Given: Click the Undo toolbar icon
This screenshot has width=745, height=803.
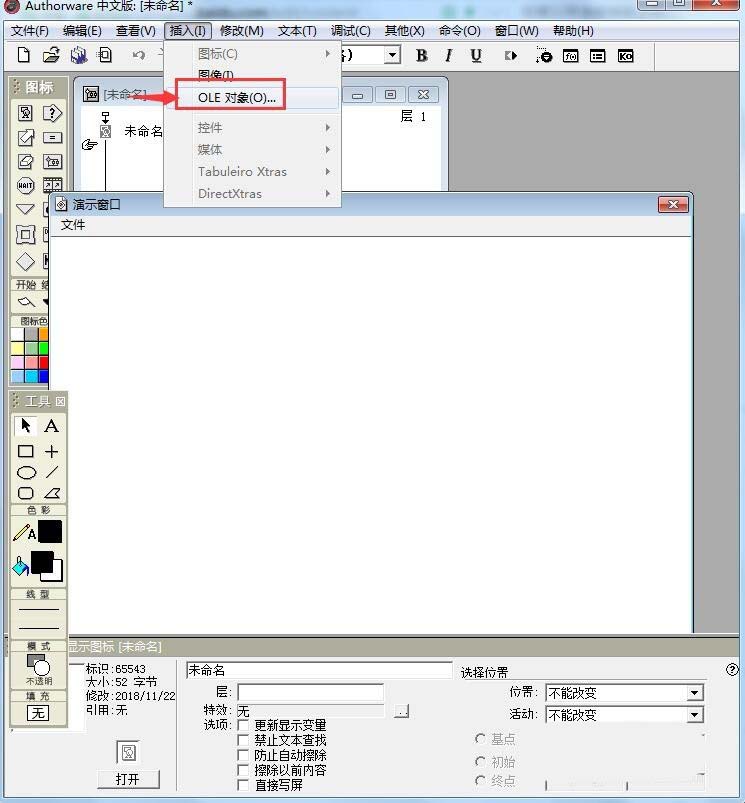Looking at the screenshot, I should click(x=139, y=55).
